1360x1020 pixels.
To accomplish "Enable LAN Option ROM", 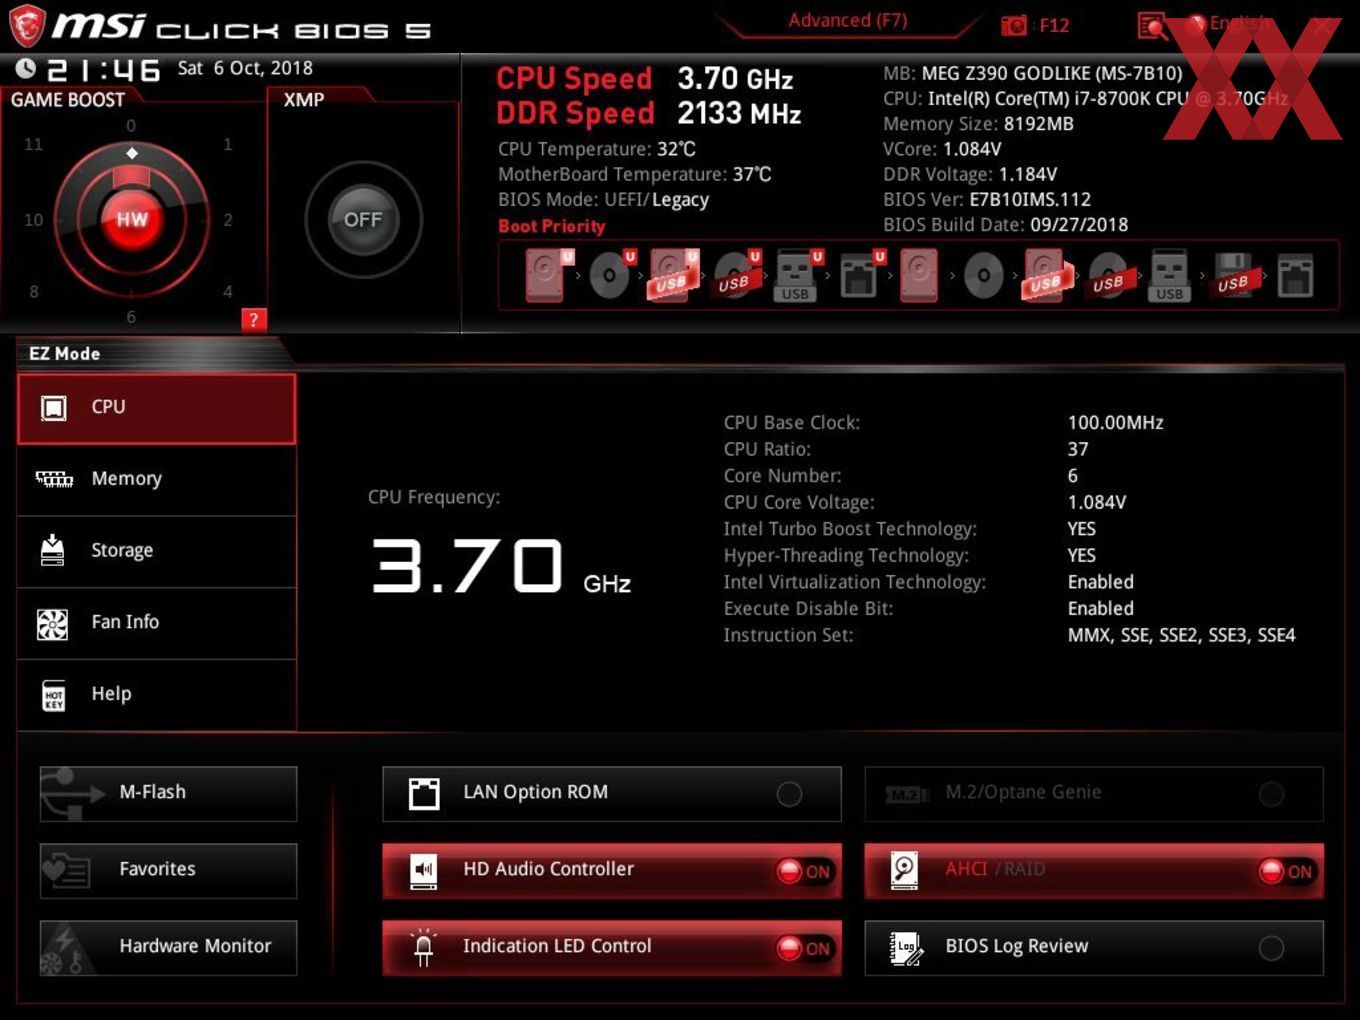I will pyautogui.click(x=612, y=793).
